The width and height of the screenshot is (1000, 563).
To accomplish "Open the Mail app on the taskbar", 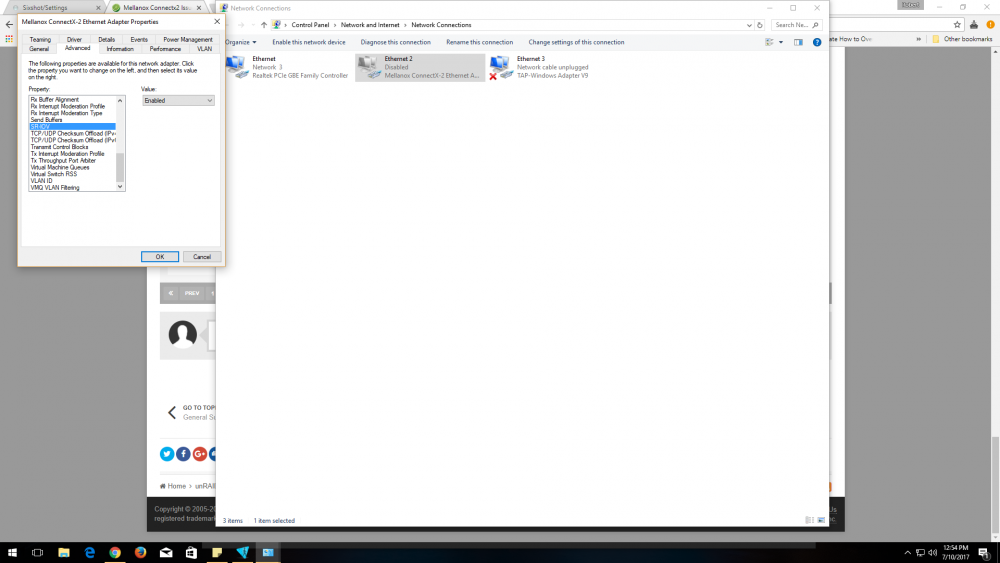I will (166, 552).
